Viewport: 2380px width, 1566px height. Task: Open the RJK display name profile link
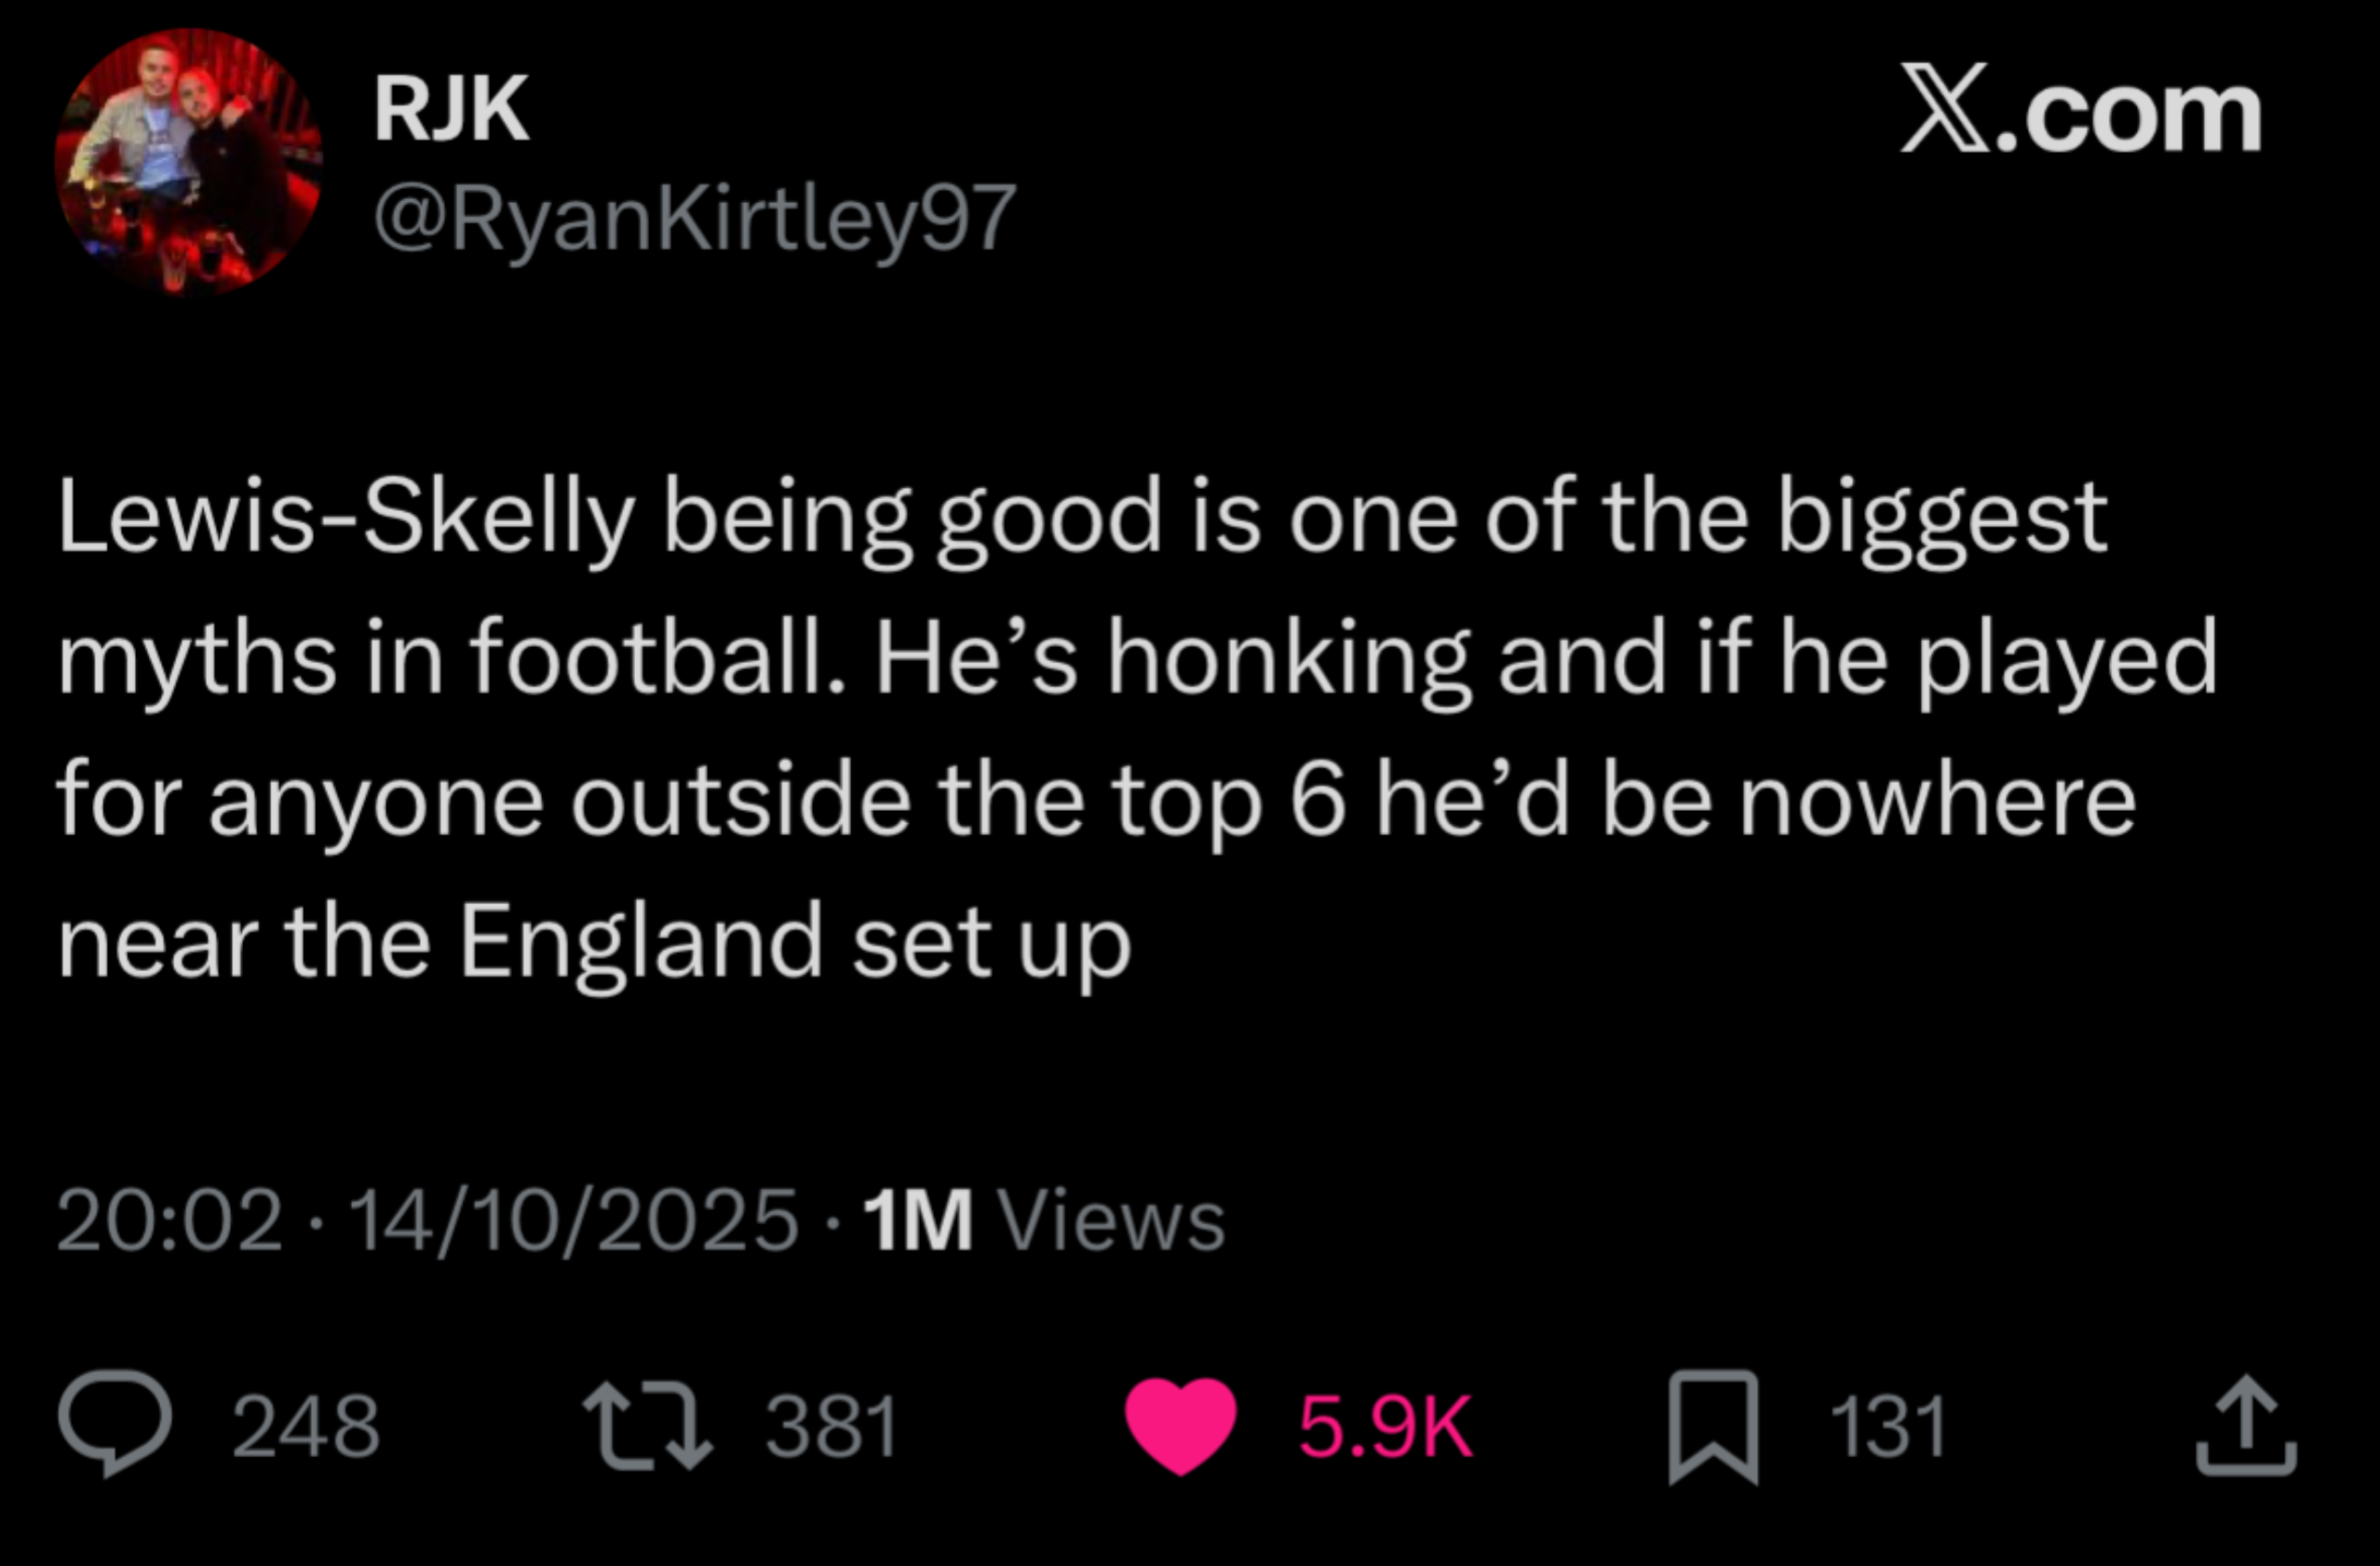451,109
